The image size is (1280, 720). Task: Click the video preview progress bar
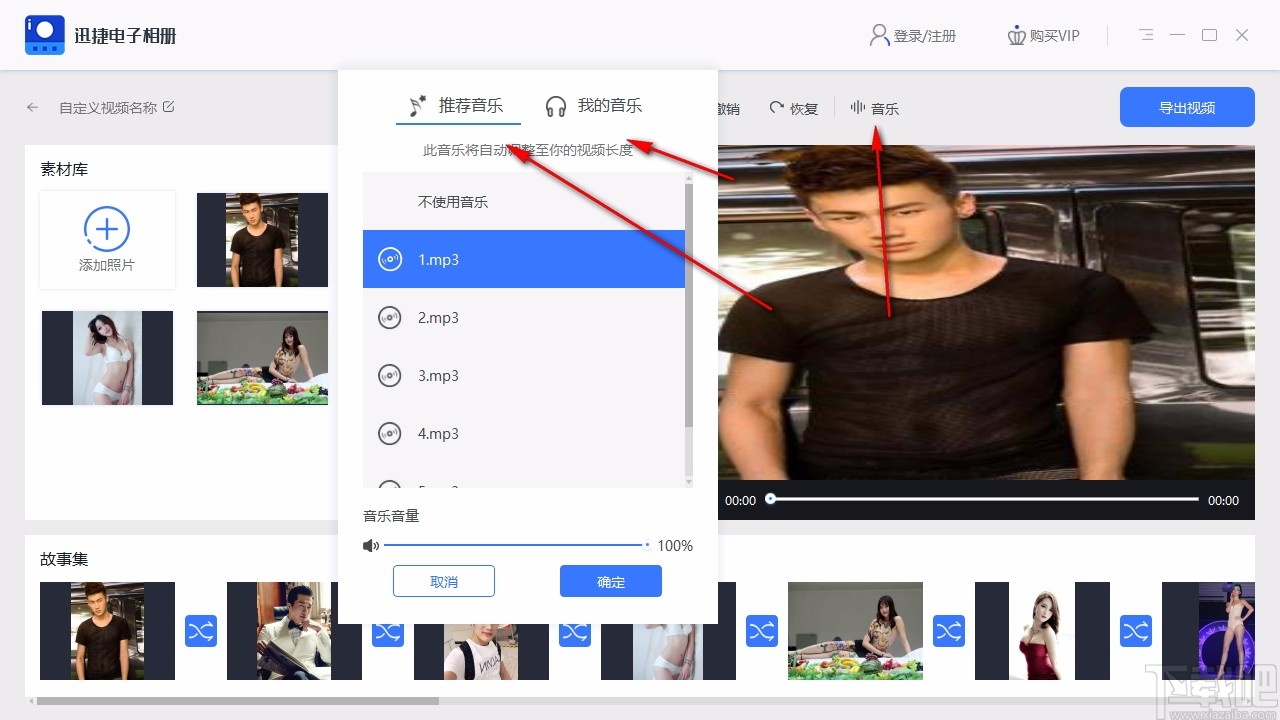pos(984,499)
